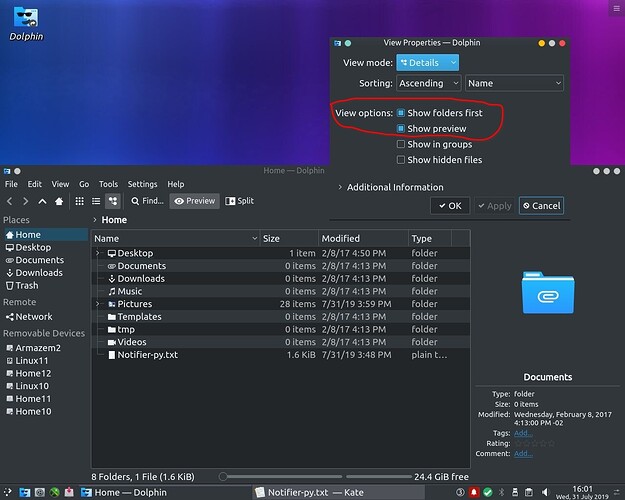Open the Sorting Ascending dropdown
625x500 pixels.
pos(428,83)
